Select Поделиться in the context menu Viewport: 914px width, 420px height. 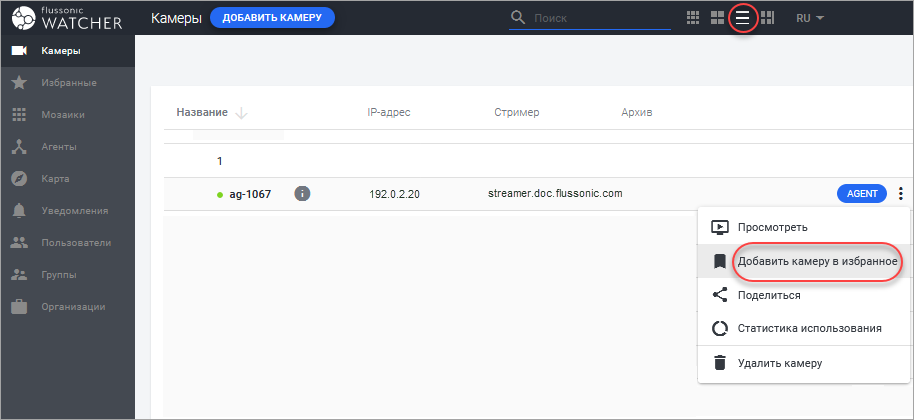point(768,295)
